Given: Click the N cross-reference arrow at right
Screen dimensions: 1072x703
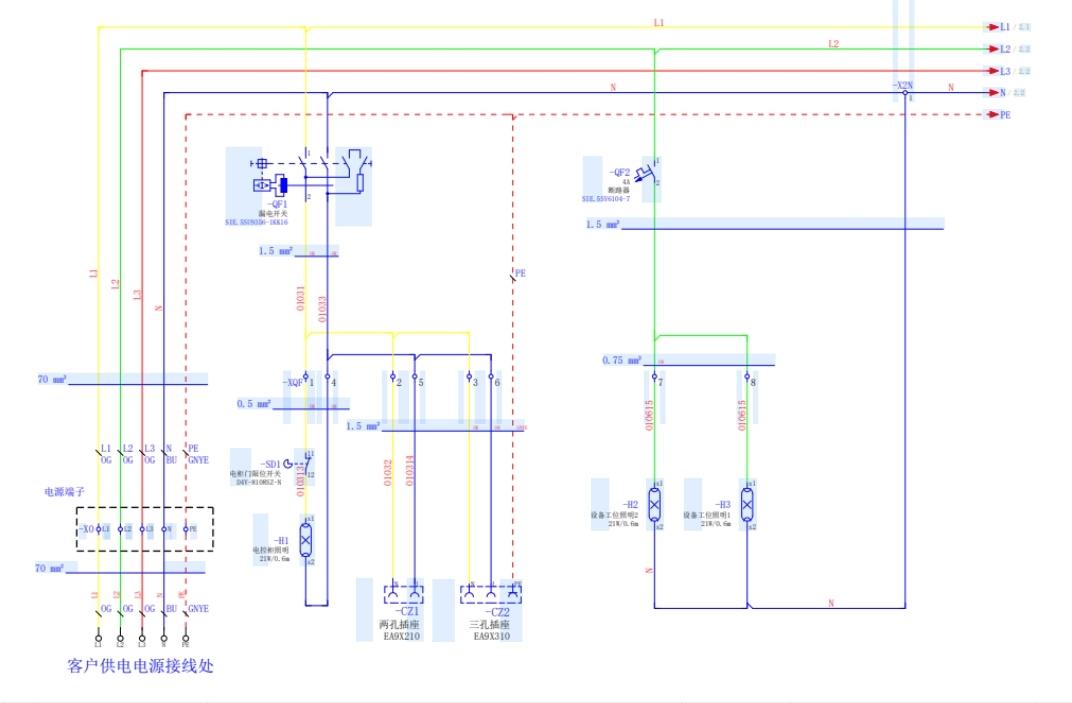Looking at the screenshot, I should 991,93.
